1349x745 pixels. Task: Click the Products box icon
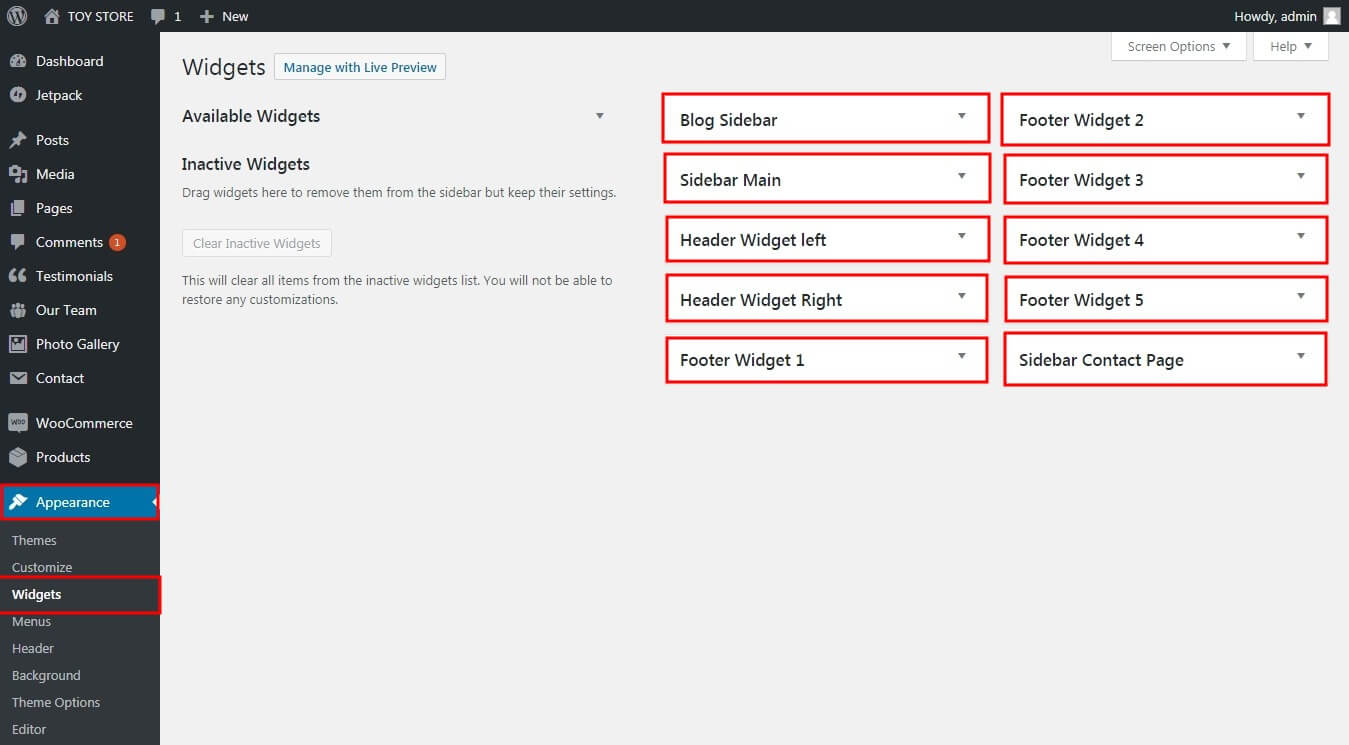pos(18,457)
